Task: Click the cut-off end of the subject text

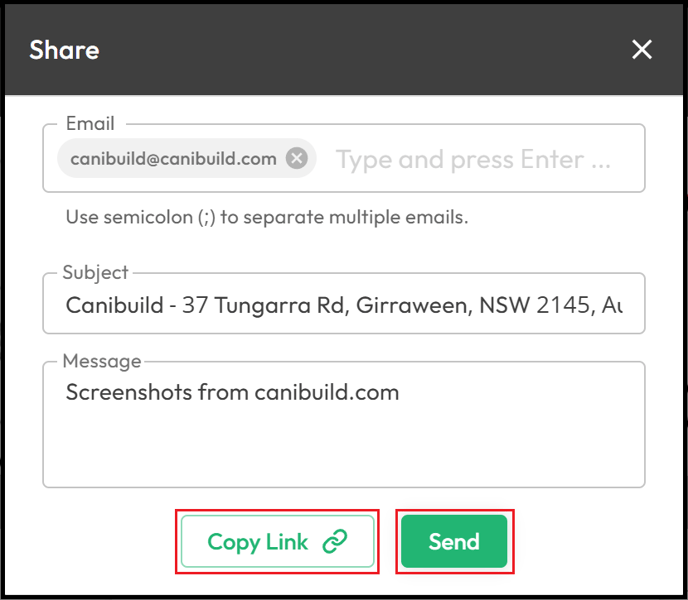Action: tap(612, 305)
